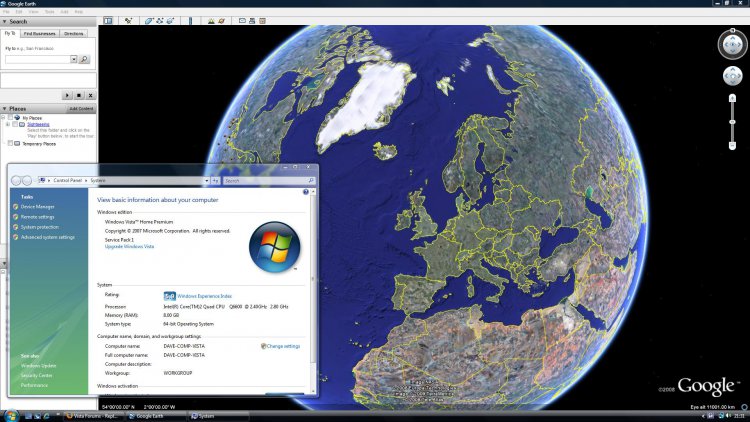Toggle the My Places checkbox
This screenshot has height=422, width=750.
pos(10,117)
